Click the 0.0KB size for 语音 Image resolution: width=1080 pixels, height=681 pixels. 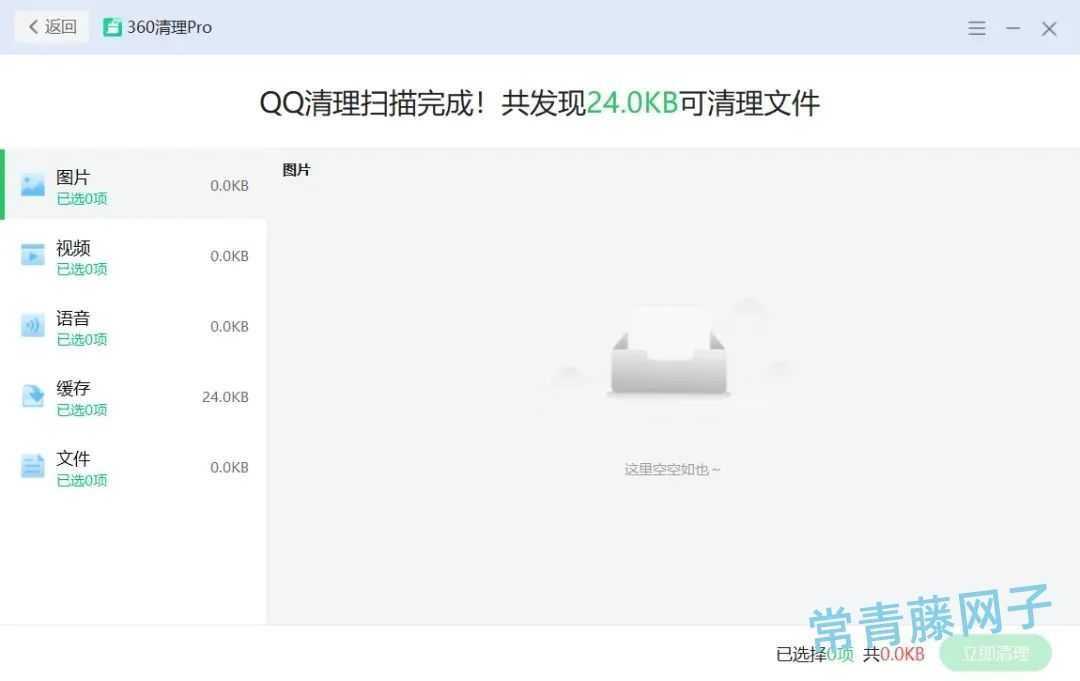(x=229, y=326)
